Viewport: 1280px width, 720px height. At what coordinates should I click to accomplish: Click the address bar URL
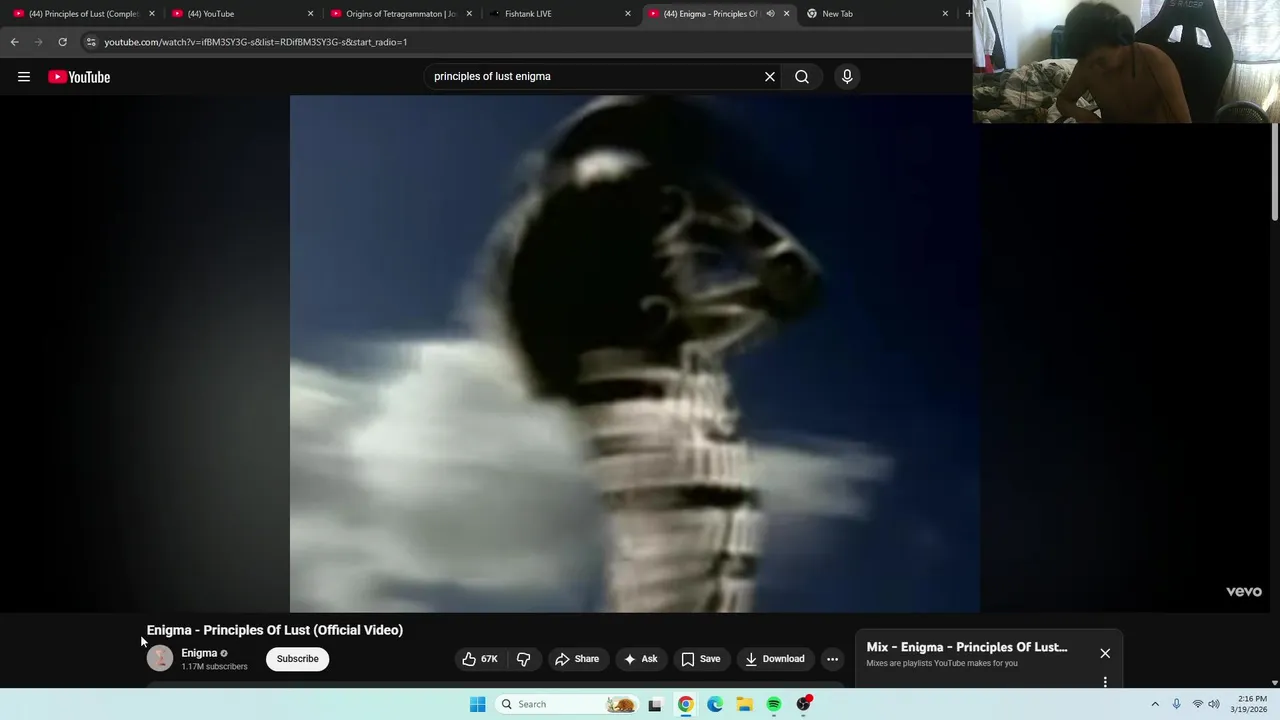point(255,42)
